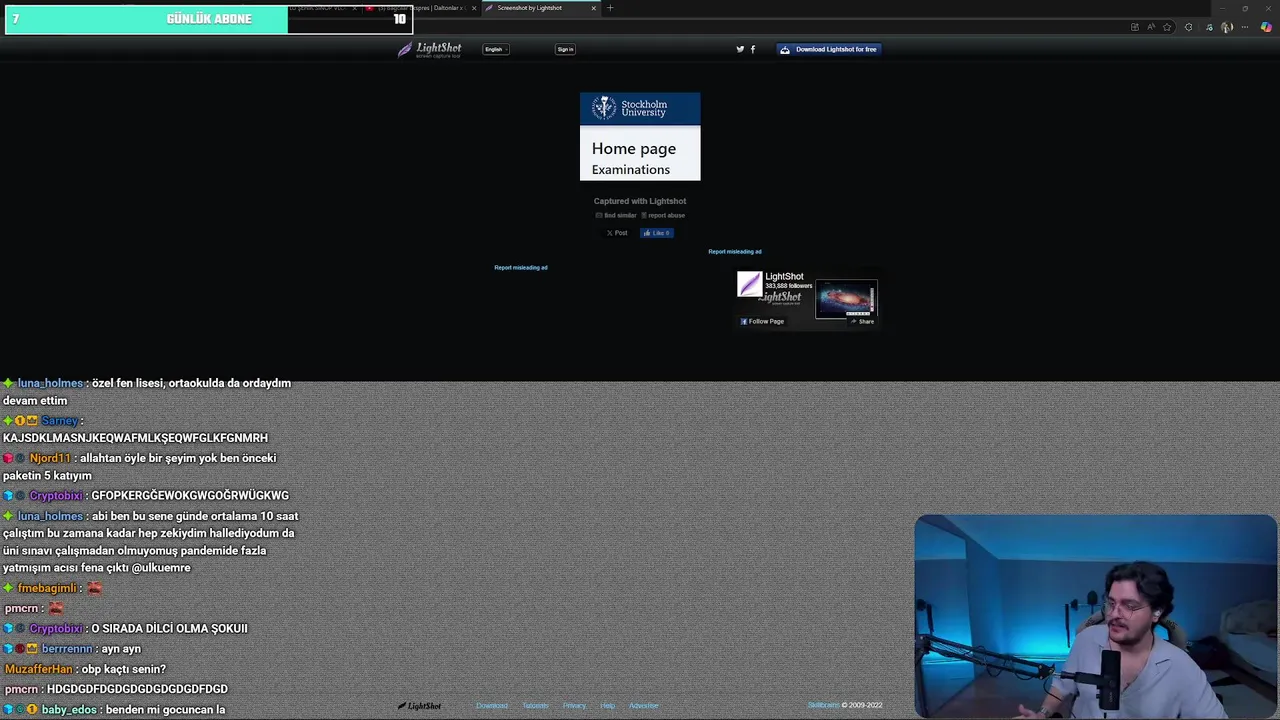Viewport: 1280px width, 720px height.
Task: Click the galaxy image in Facebook widget
Action: pos(846,299)
